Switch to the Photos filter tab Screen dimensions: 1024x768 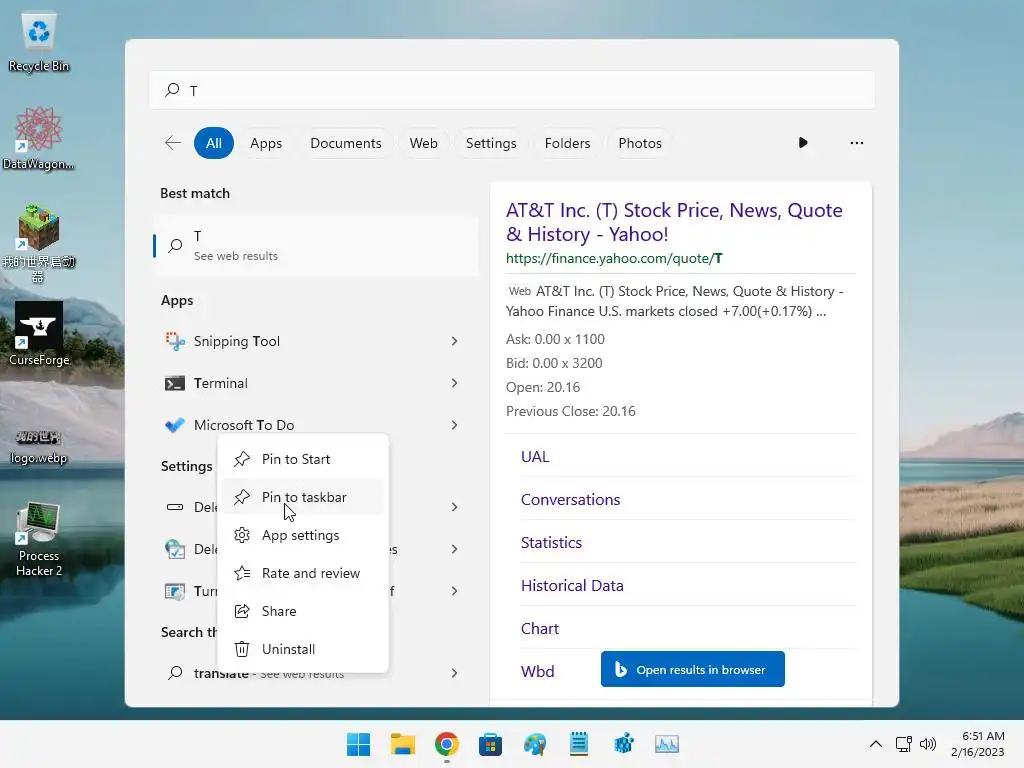[640, 143]
